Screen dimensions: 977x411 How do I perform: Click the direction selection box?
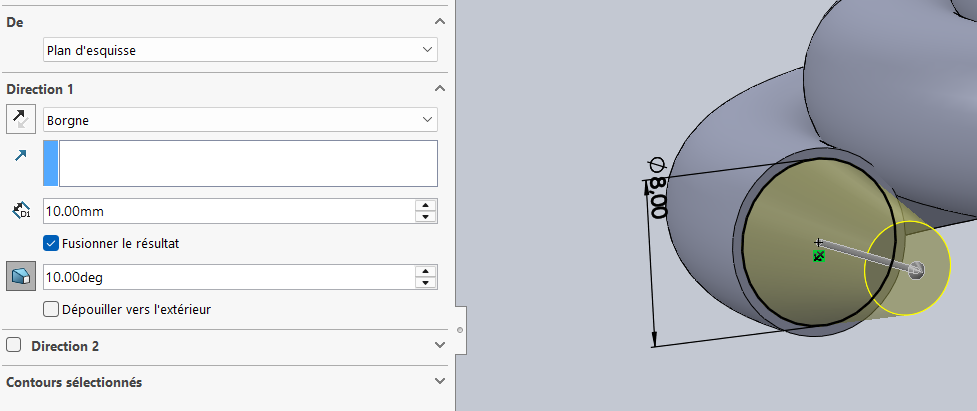pyautogui.click(x=247, y=163)
